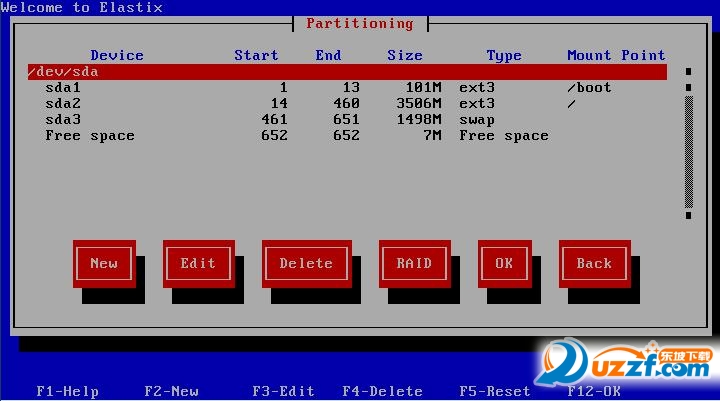The image size is (720, 401).
Task: Click the 461 start value of sda3
Action: tap(274, 119)
